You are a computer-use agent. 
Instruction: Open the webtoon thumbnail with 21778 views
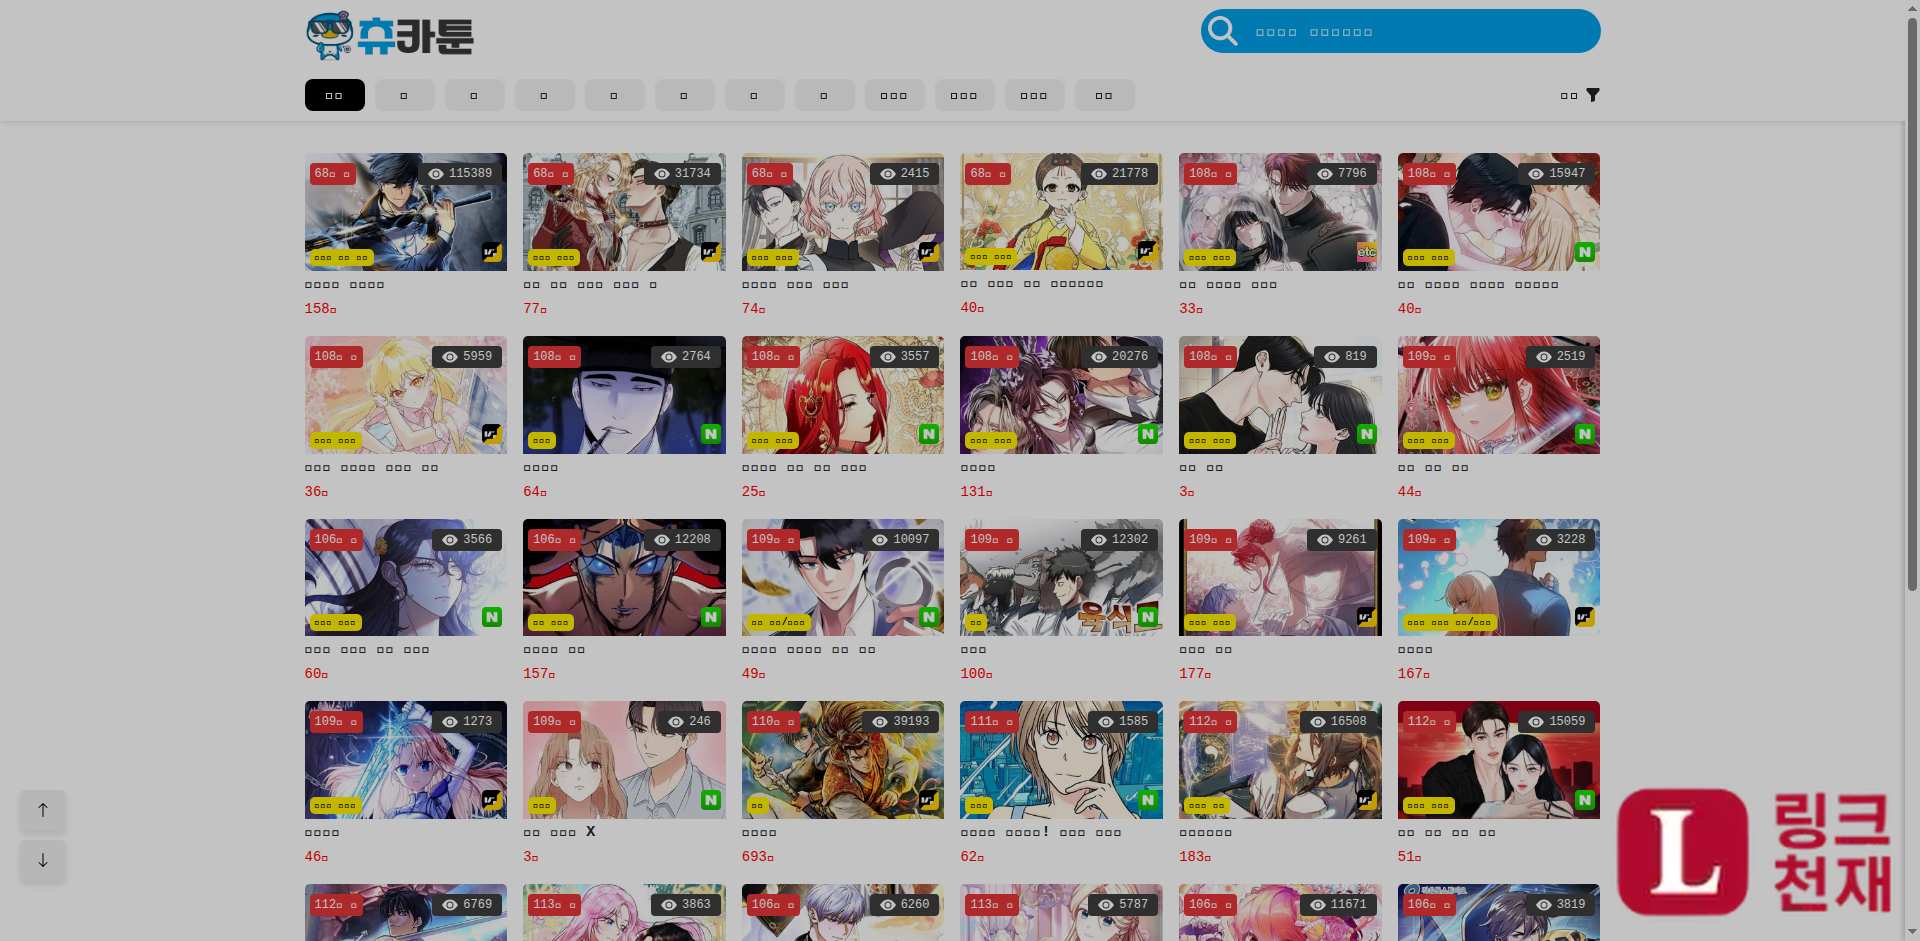1061,212
